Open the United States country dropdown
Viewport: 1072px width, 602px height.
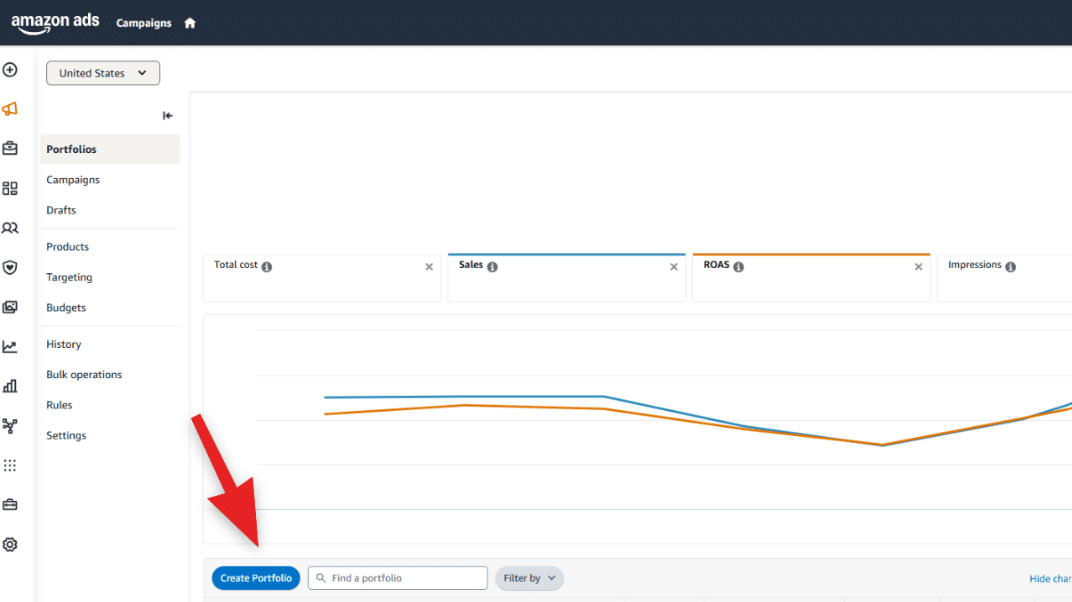tap(103, 73)
